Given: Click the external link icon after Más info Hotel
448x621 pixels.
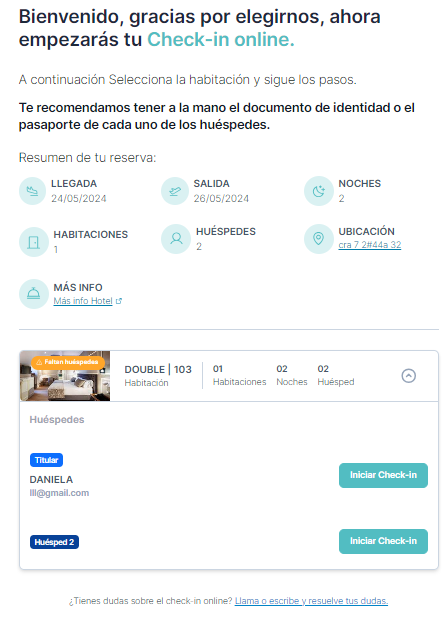Looking at the screenshot, I should click(x=118, y=301).
